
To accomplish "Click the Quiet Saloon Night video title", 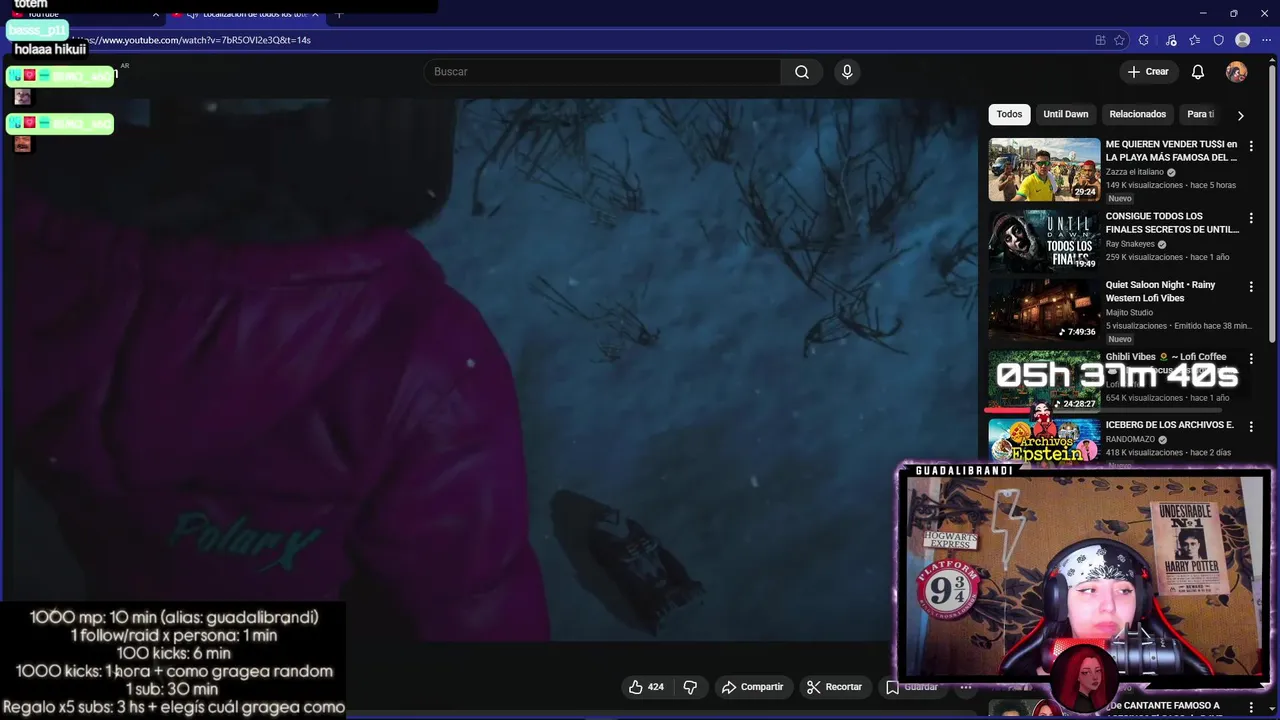I will click(1160, 291).
